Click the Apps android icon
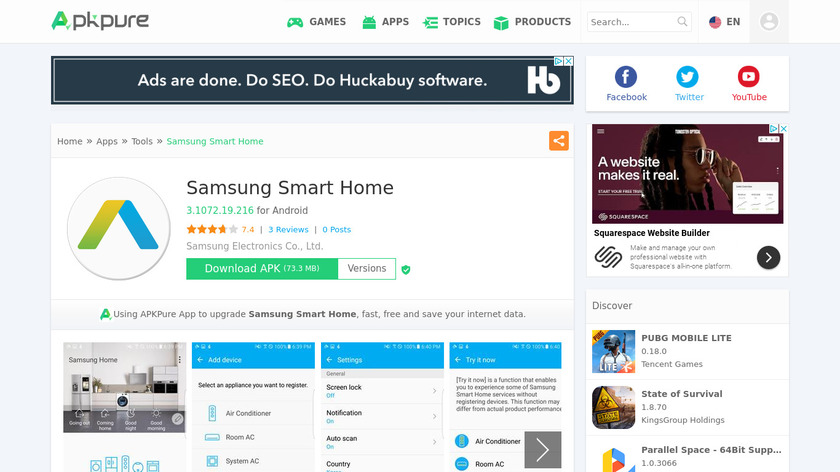This screenshot has height=472, width=840. pos(369,22)
